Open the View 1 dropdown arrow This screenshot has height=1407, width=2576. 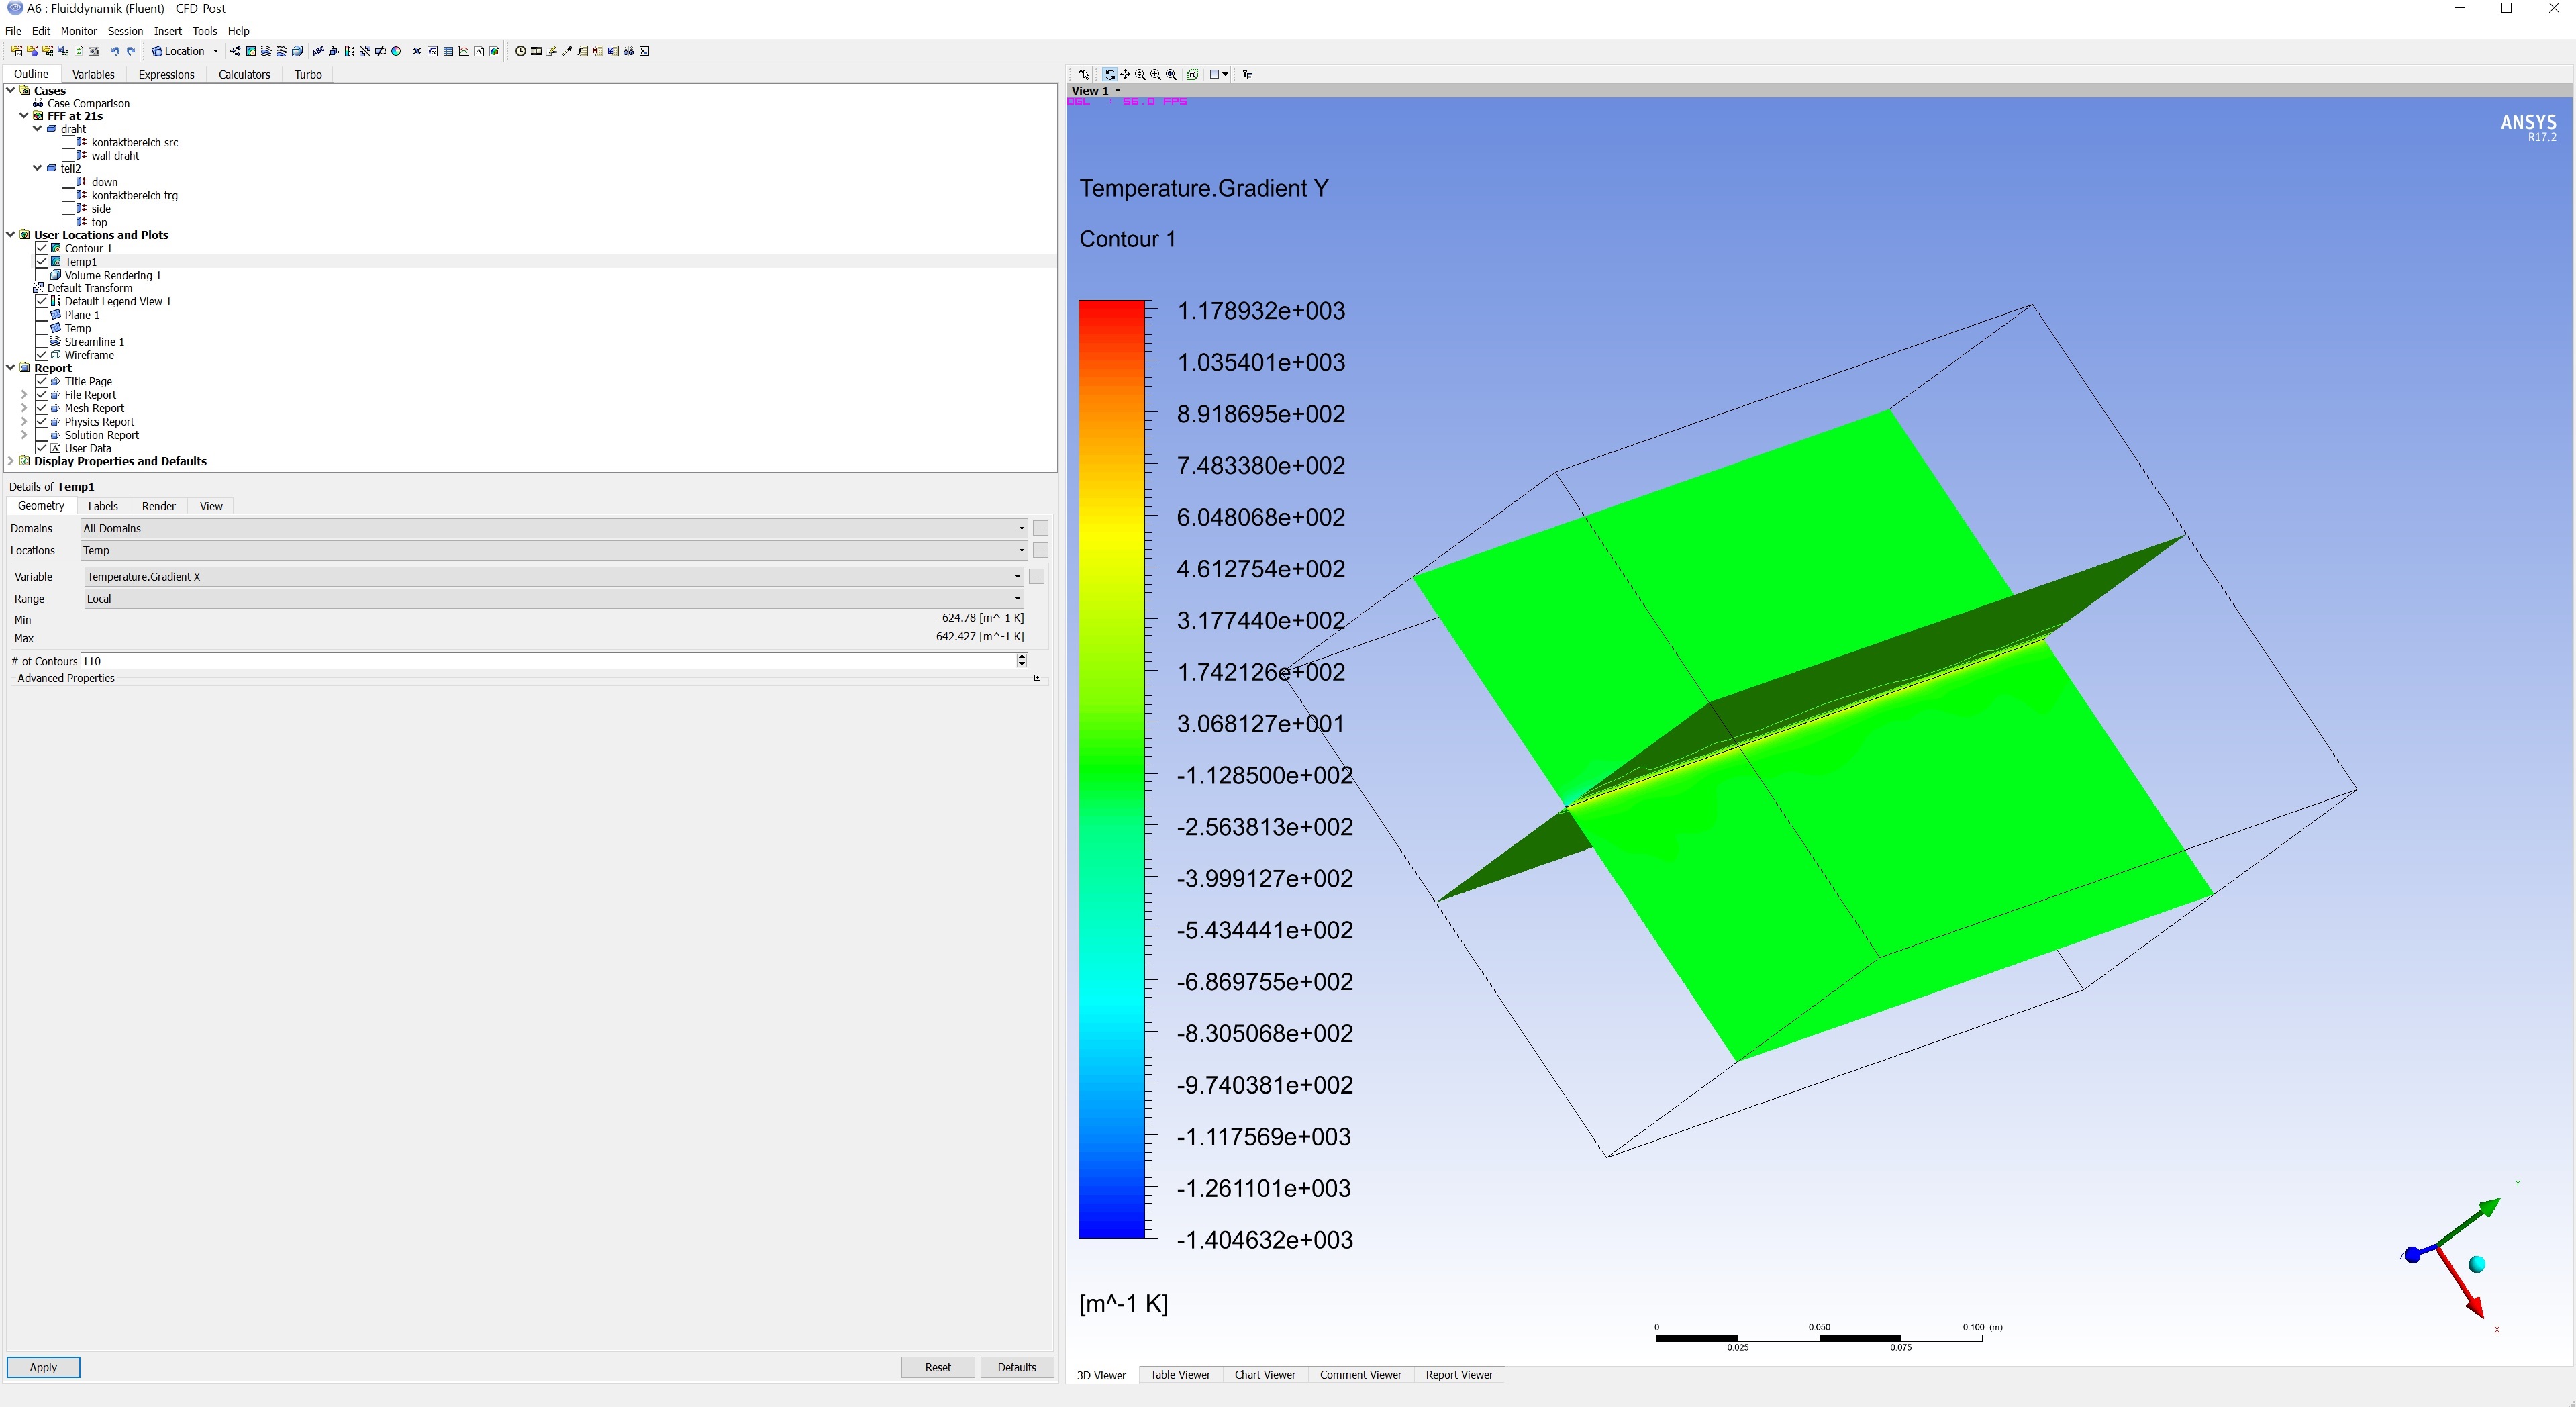click(1118, 90)
